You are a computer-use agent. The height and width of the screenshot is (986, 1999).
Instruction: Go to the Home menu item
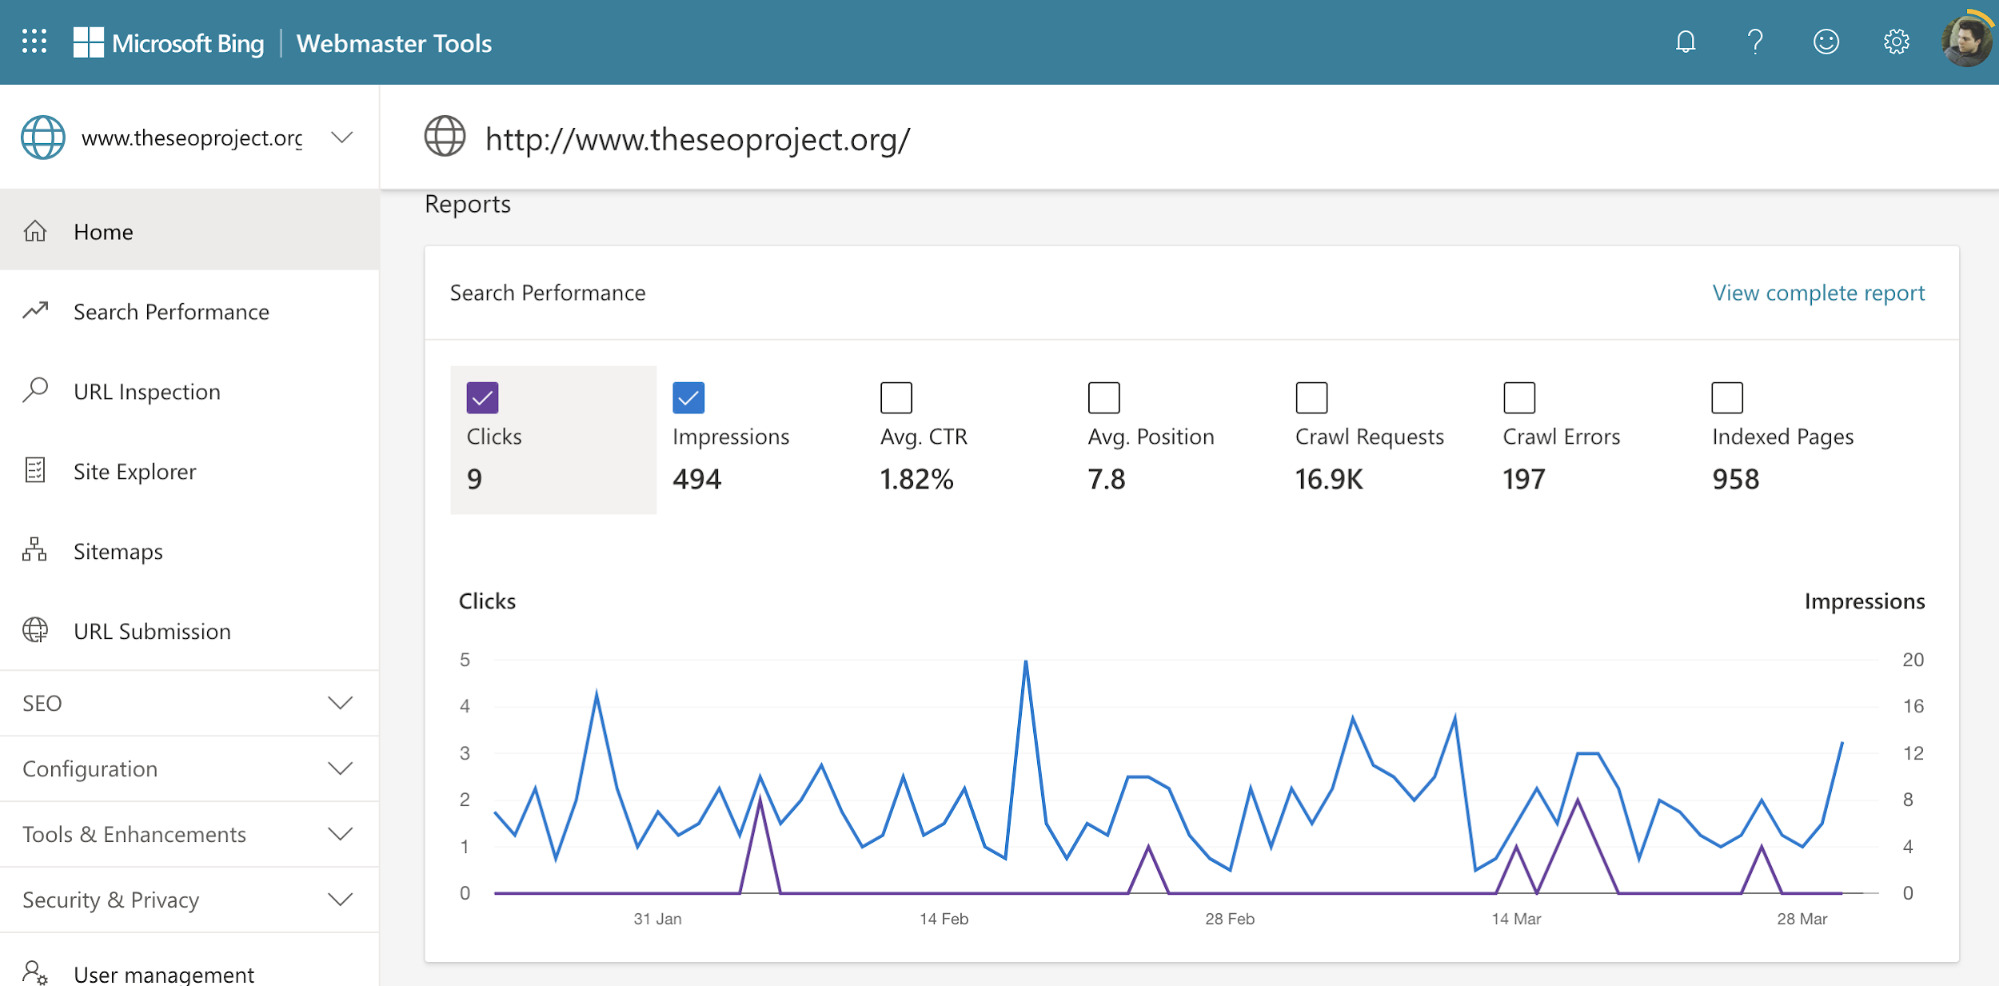(102, 231)
